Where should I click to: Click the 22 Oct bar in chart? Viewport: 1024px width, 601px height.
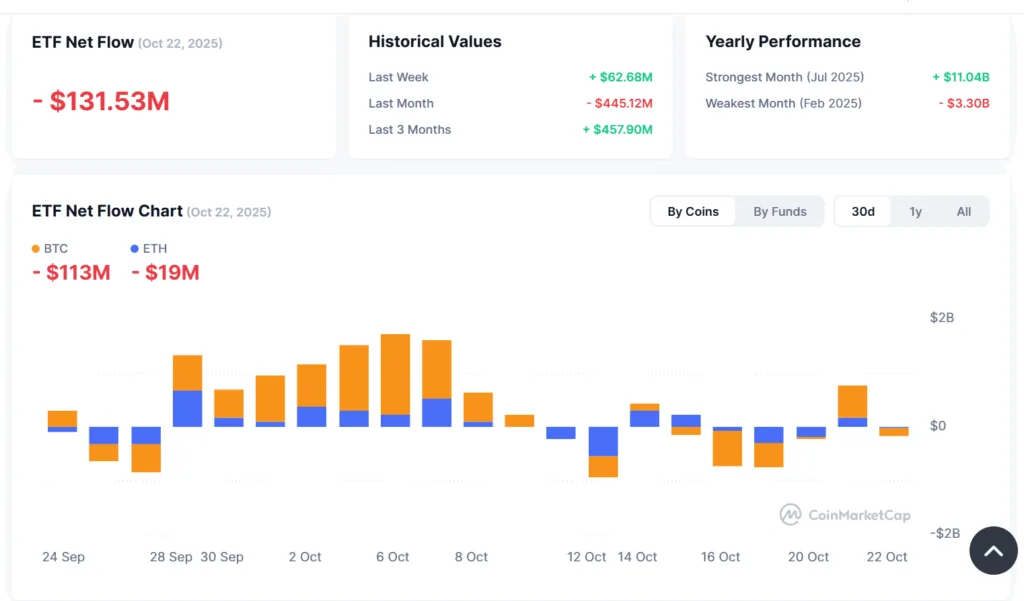coord(894,432)
